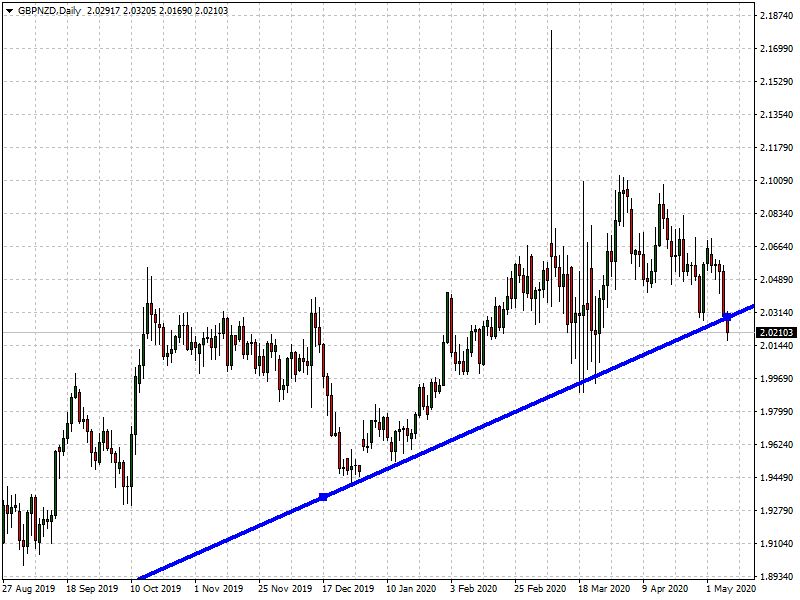Click the 25 Feb 2020 date label
Screen dimensions: 800x600
click(540, 588)
